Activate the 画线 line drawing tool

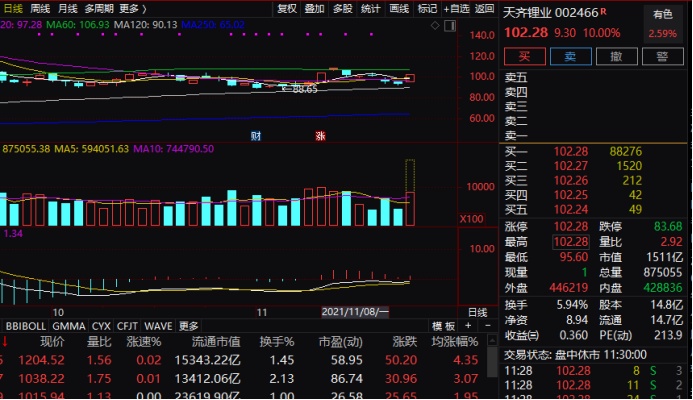tap(399, 8)
